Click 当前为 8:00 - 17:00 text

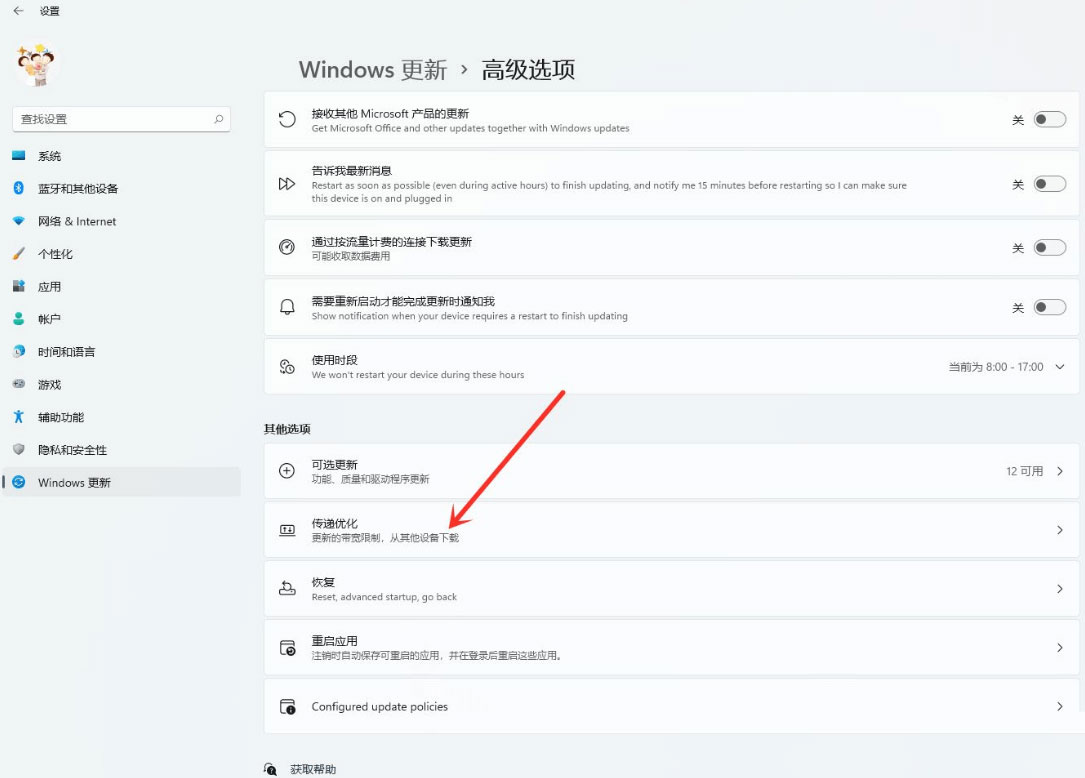[x=996, y=367]
